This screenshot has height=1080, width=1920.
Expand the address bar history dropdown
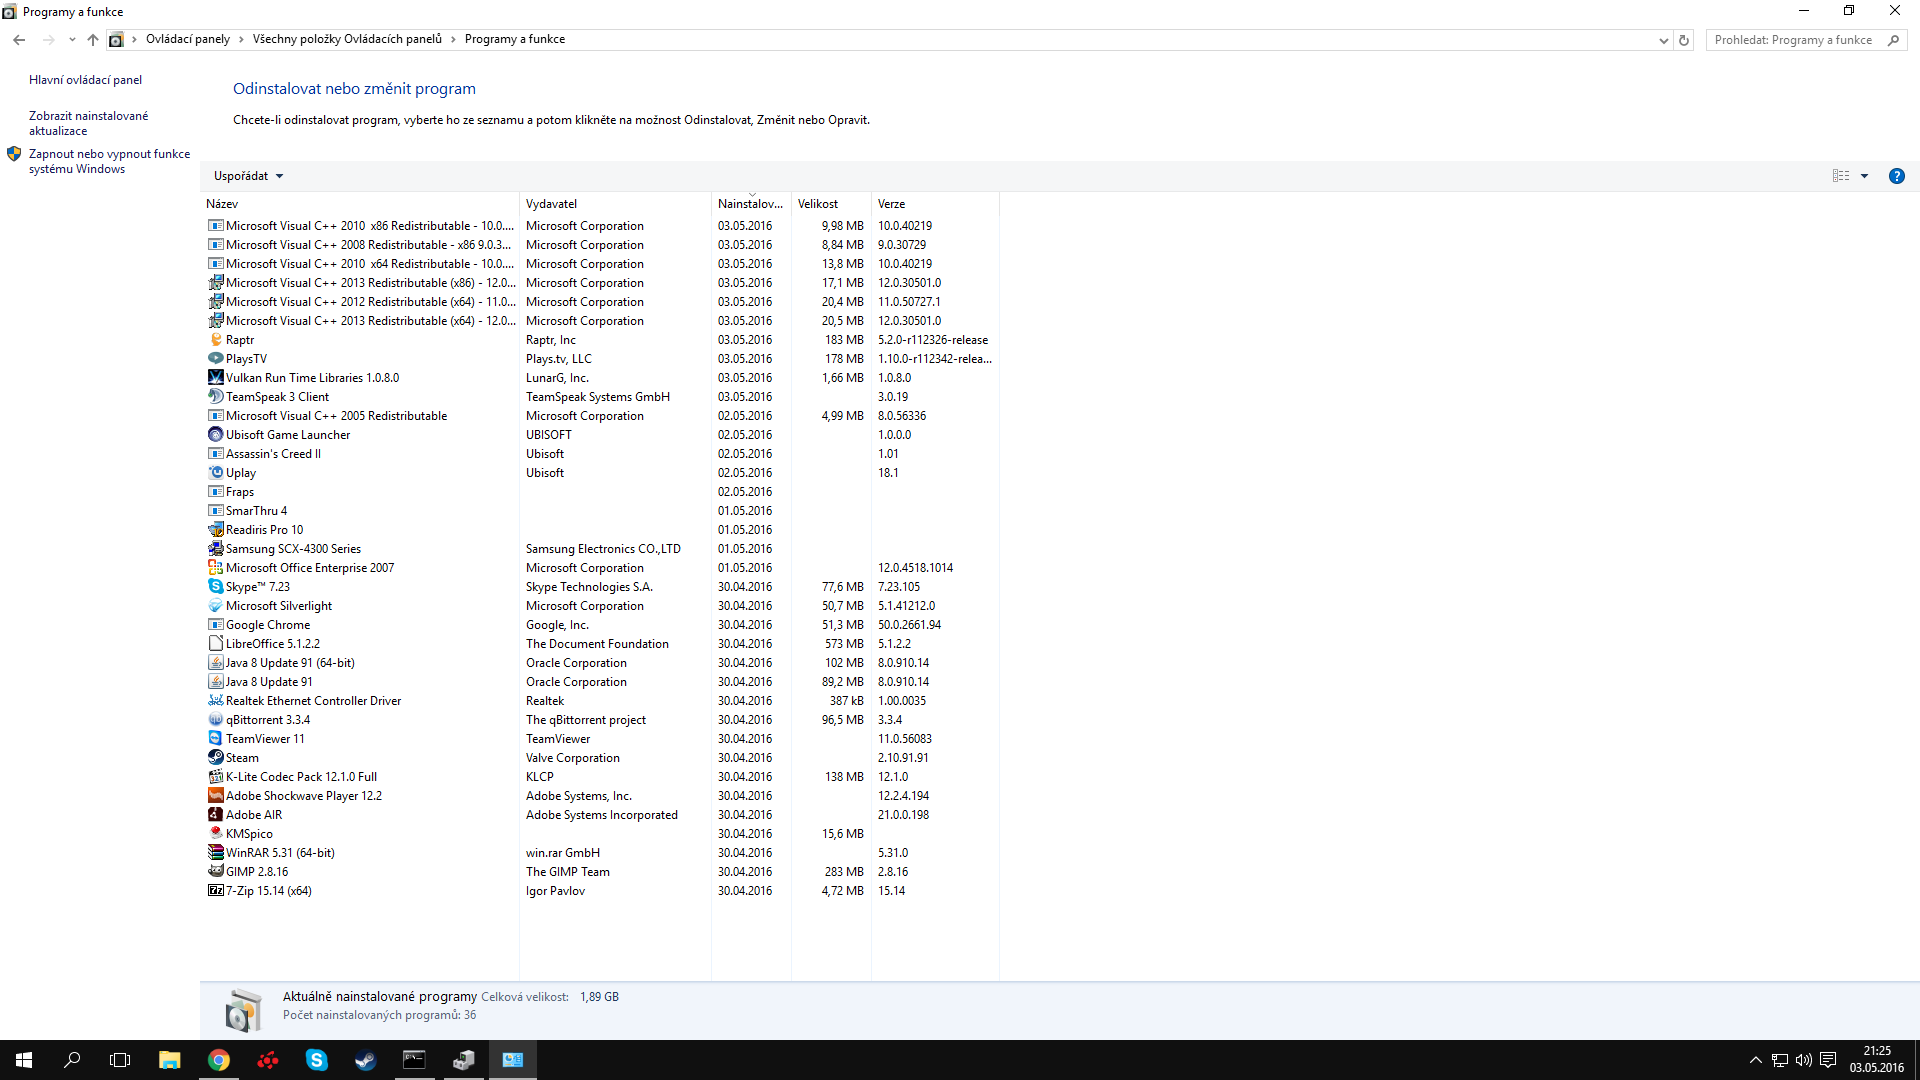[x=1663, y=40]
